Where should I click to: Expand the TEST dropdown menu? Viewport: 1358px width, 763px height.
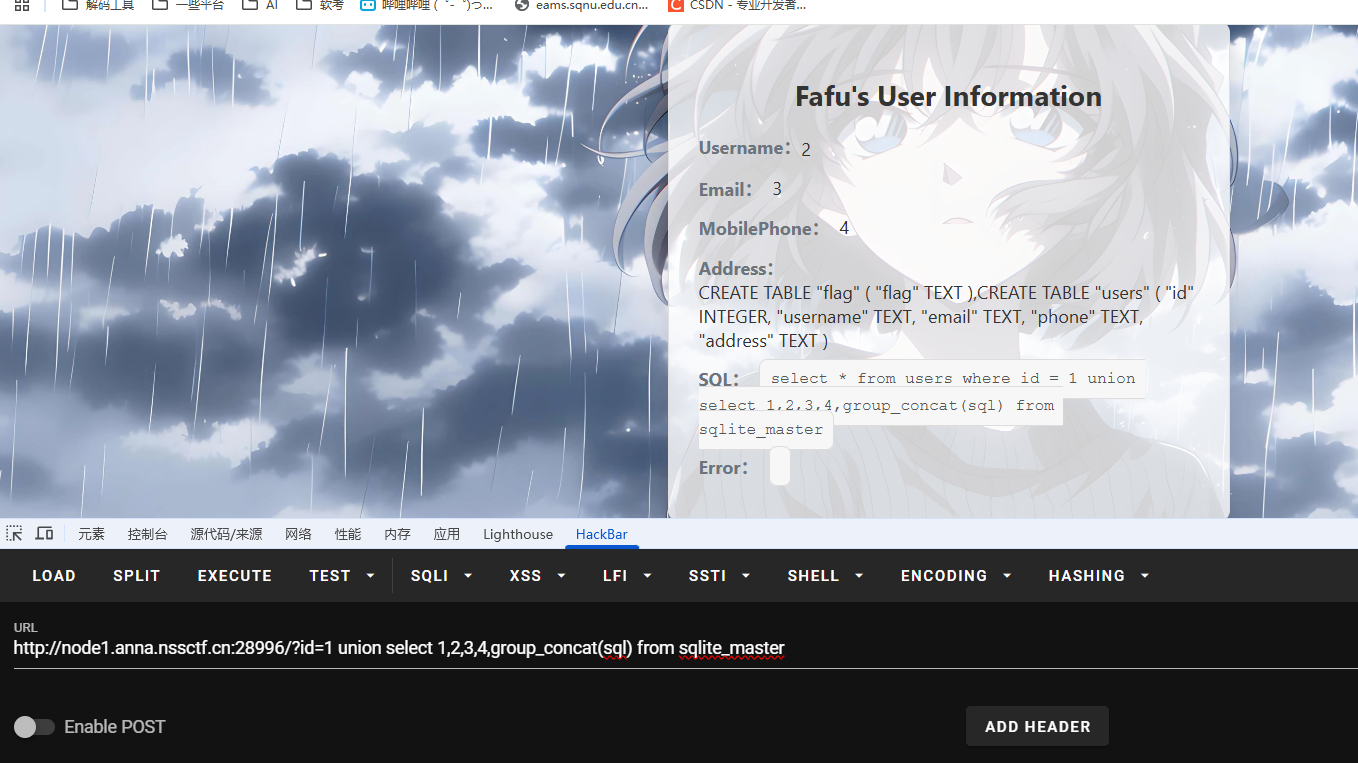pos(342,576)
